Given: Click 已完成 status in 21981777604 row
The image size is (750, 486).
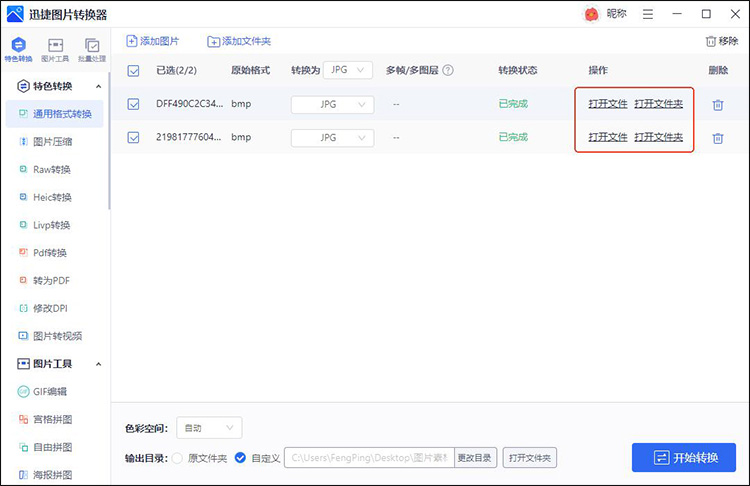Looking at the screenshot, I should coord(513,137).
